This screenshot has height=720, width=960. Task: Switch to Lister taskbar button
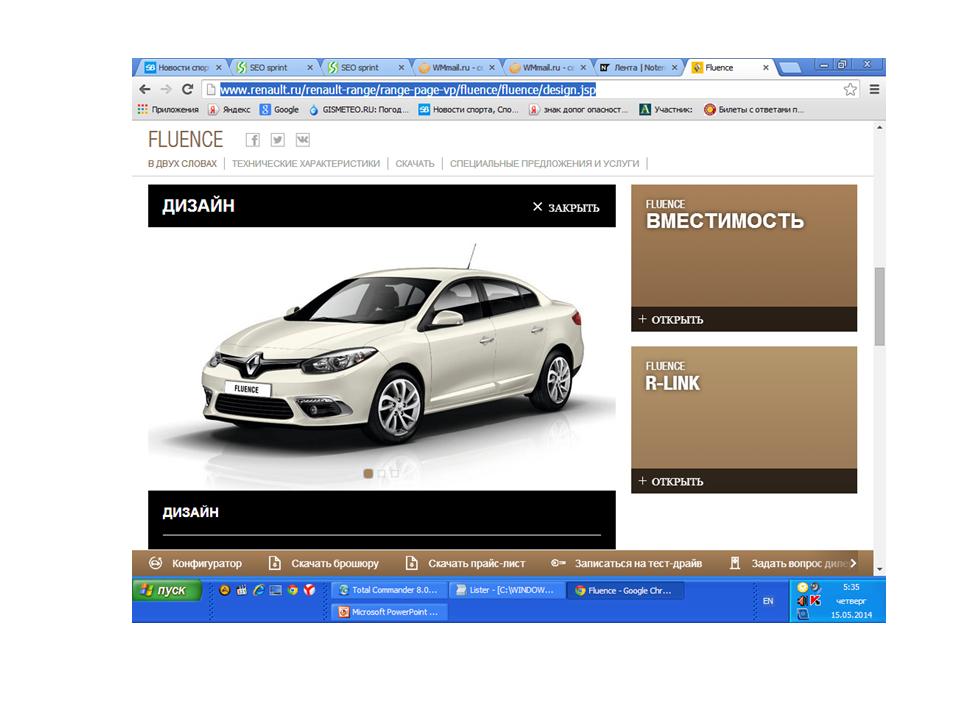pyautogui.click(x=506, y=590)
